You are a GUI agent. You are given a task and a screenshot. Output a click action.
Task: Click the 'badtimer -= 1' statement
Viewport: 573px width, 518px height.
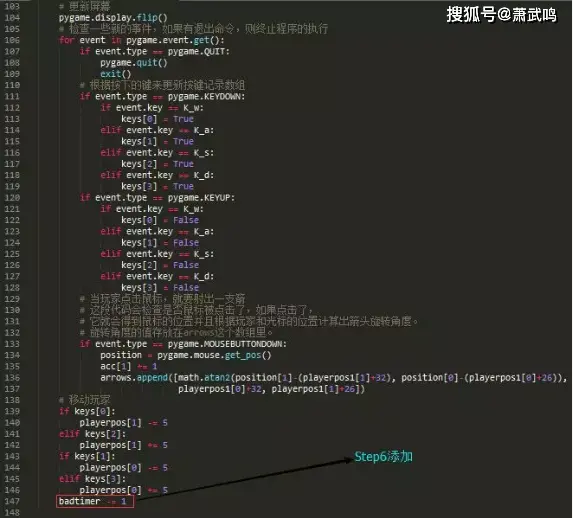coord(92,502)
